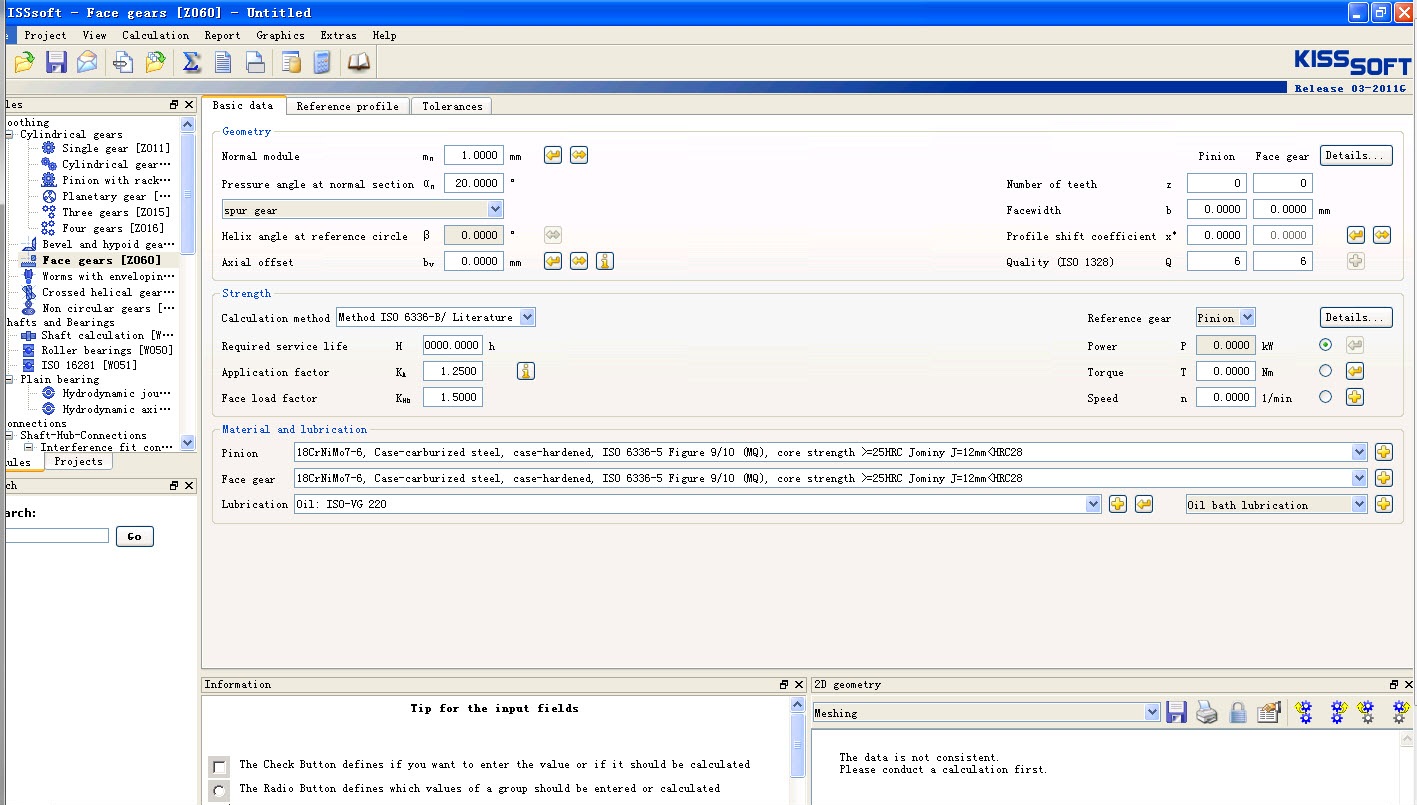Viewport: 1417px width, 805px height.
Task: Click the module tree vertical scrollbar
Action: coord(187,283)
